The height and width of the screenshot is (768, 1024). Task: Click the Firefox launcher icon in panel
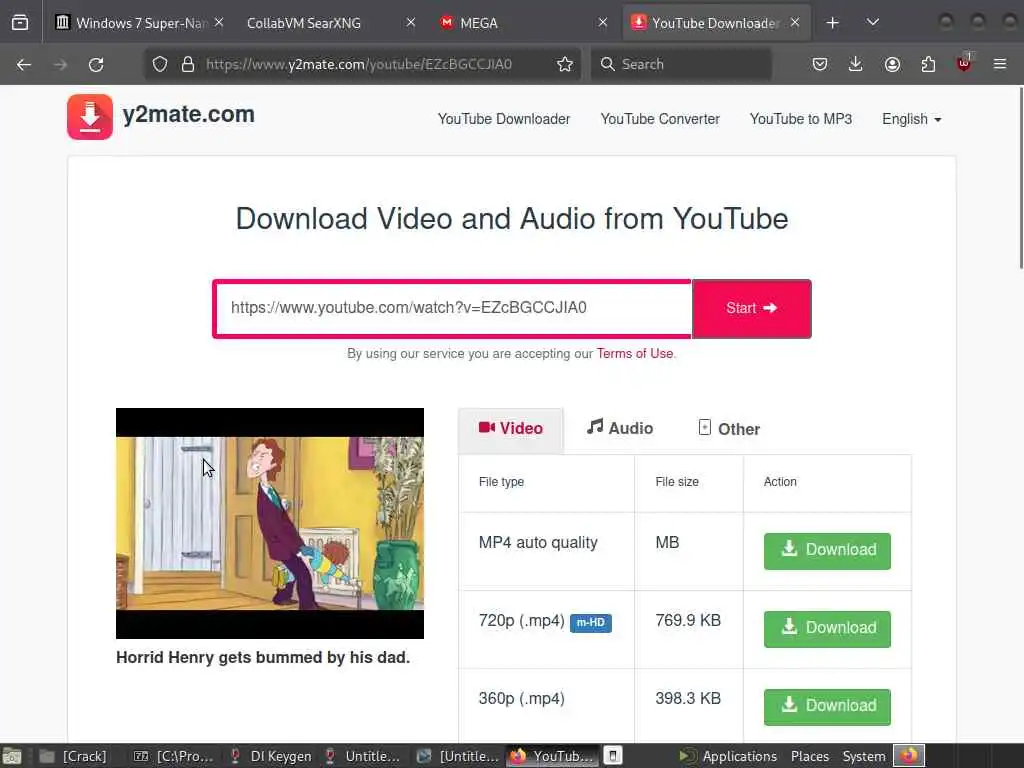pos(909,756)
